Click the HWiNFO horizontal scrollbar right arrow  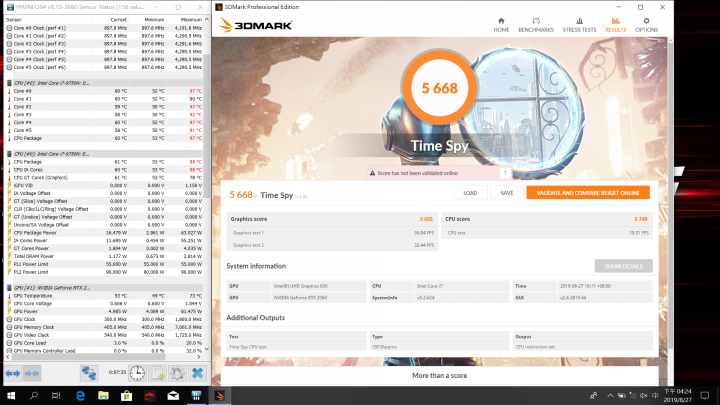(x=199, y=356)
